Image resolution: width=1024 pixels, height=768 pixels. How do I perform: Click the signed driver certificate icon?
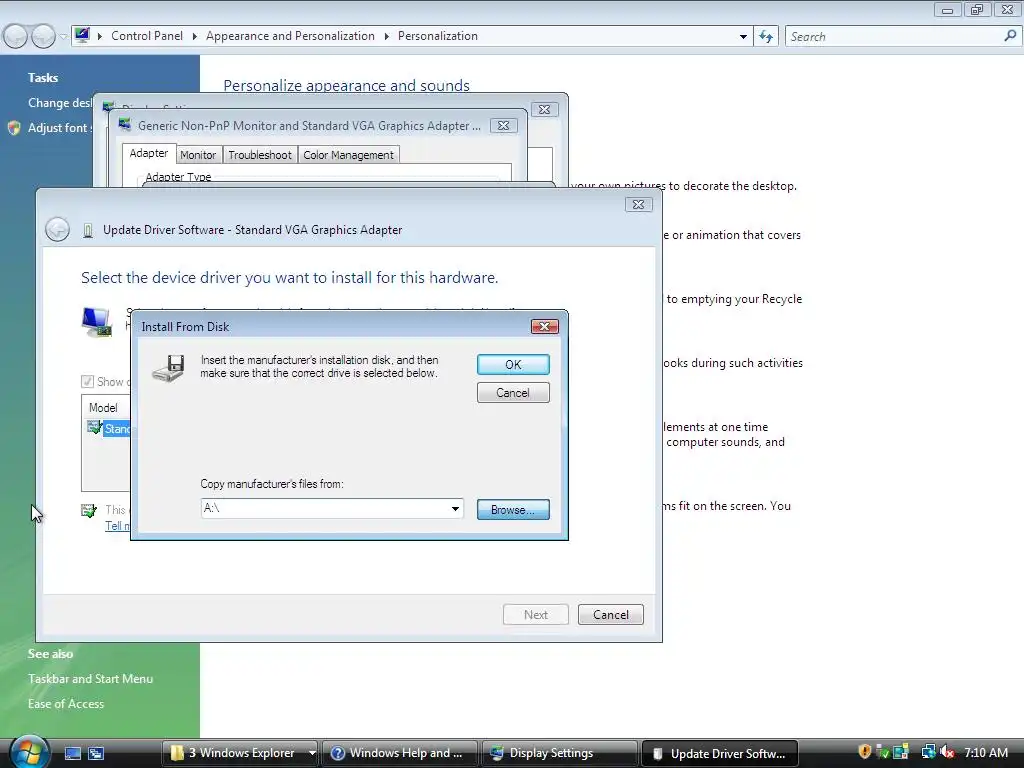(x=89, y=511)
